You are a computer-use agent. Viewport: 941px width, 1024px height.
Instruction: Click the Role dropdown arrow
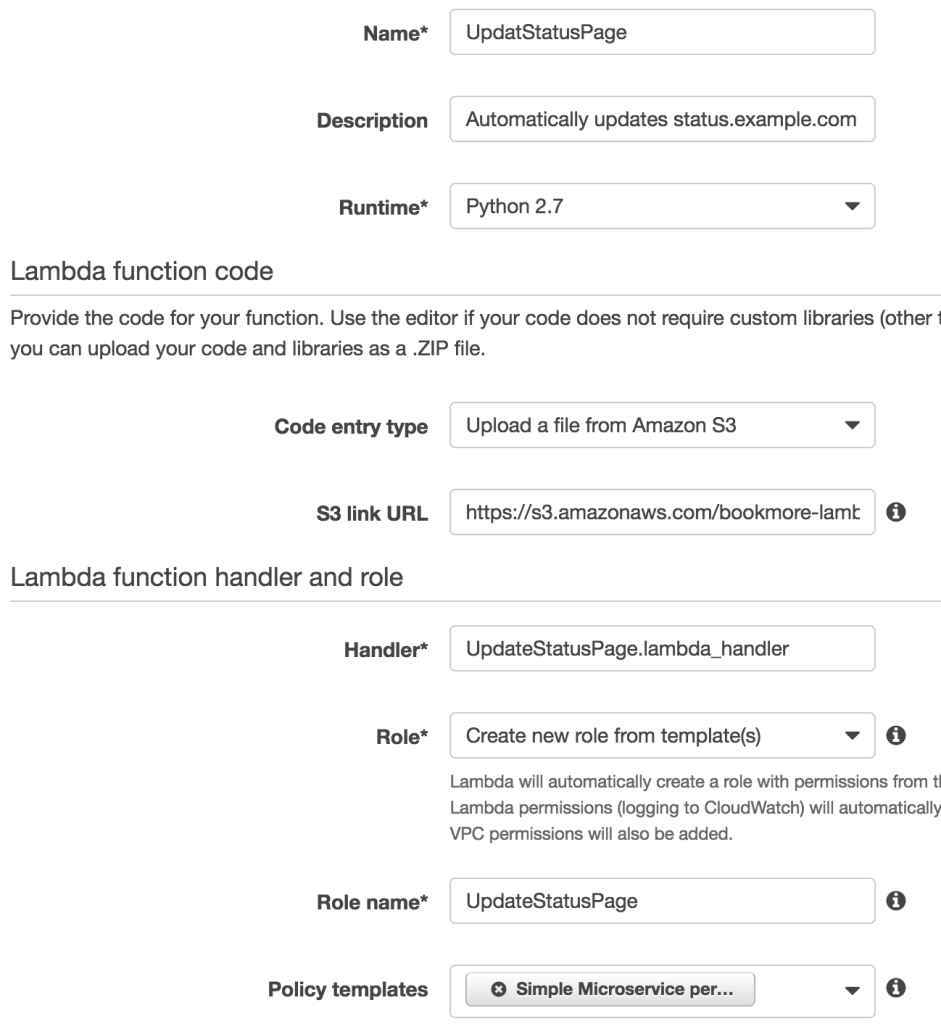(852, 735)
